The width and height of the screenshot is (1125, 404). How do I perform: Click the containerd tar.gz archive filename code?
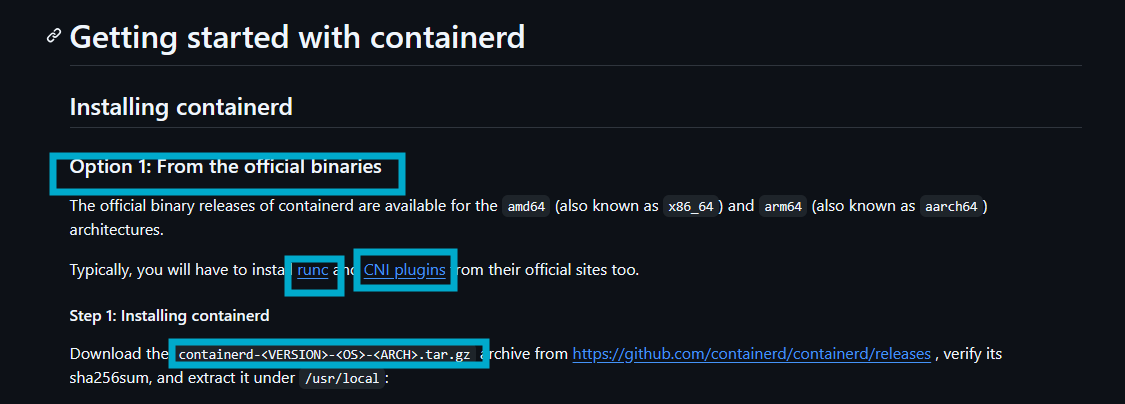(324, 354)
